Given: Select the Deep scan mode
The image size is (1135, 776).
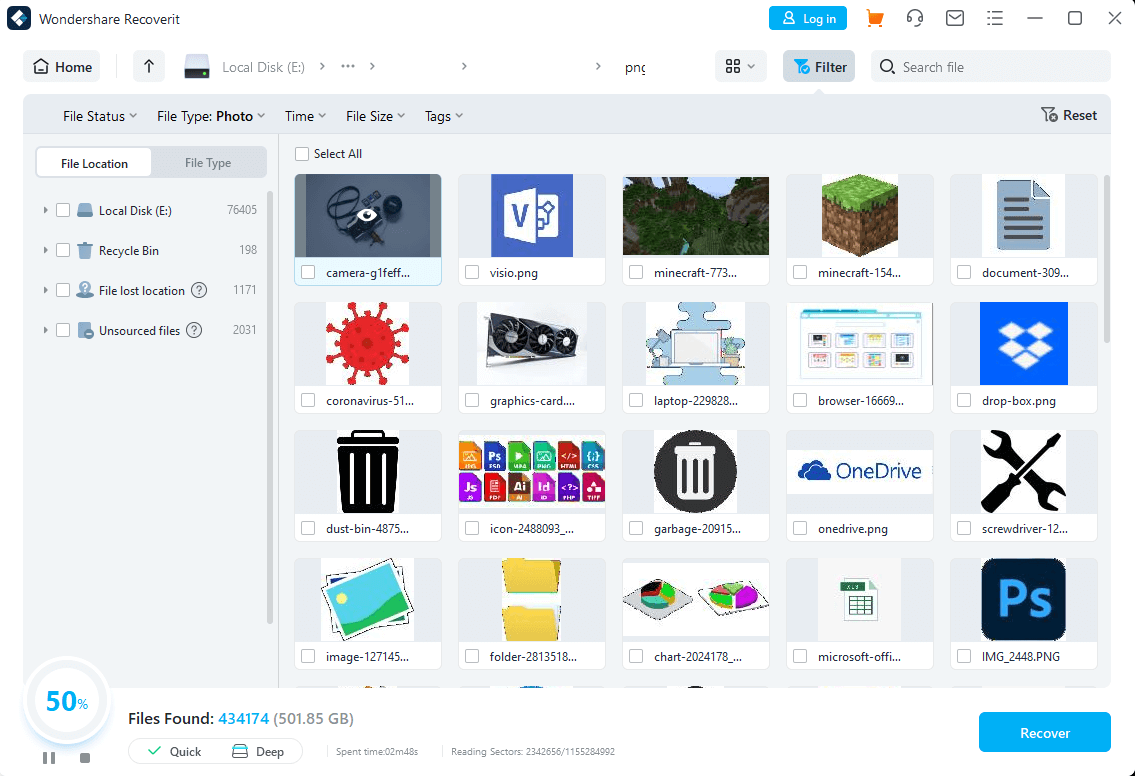Looking at the screenshot, I should 258,751.
